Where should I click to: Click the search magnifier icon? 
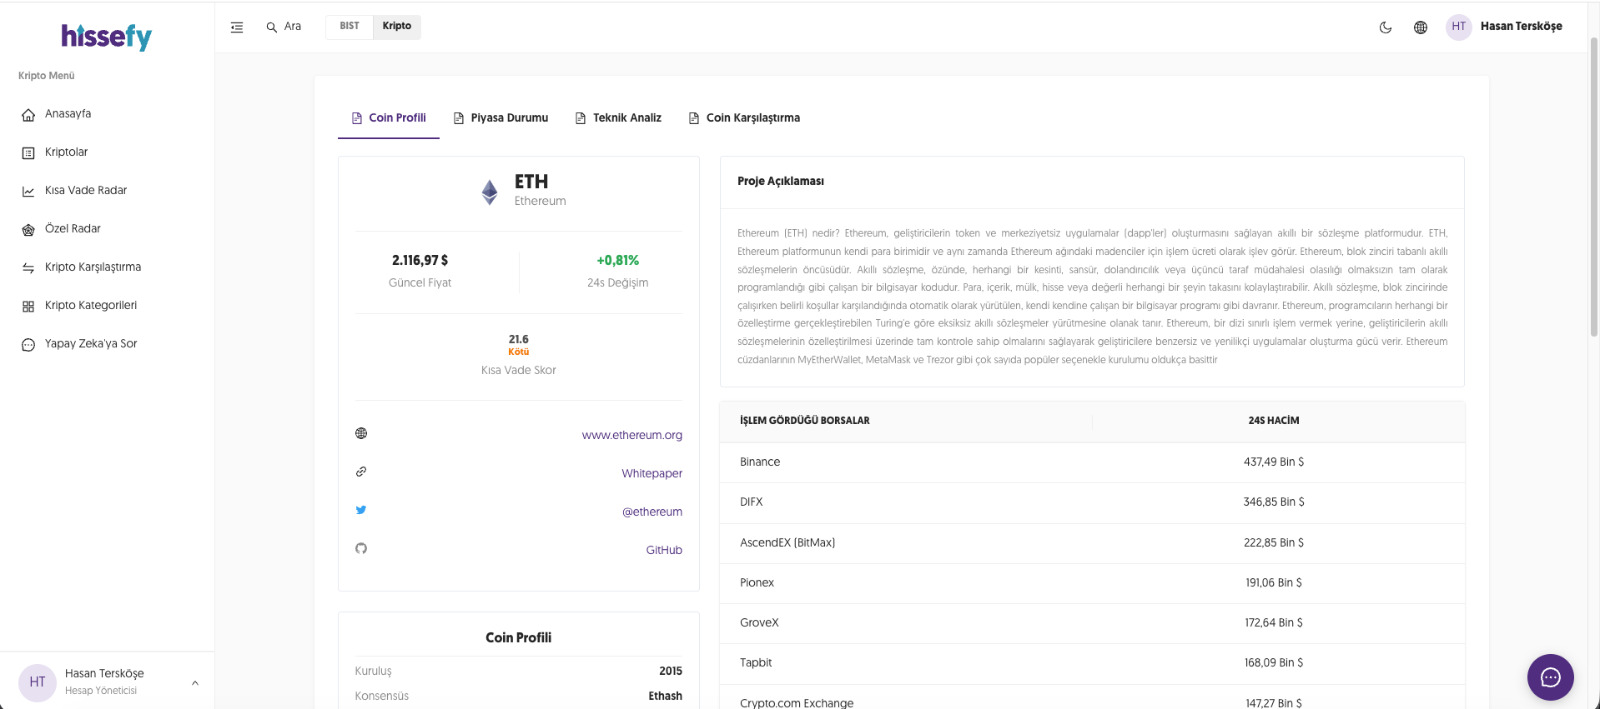(271, 27)
